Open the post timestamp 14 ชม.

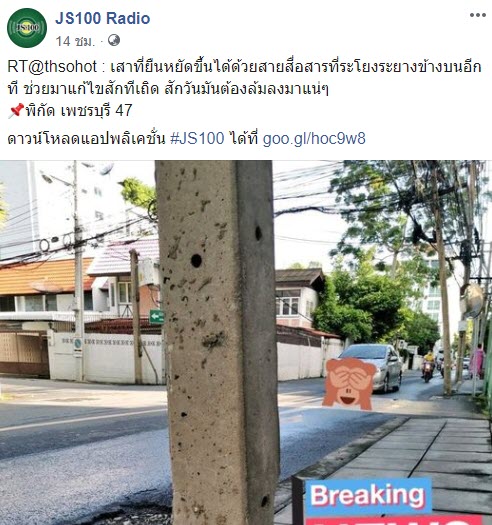75,41
